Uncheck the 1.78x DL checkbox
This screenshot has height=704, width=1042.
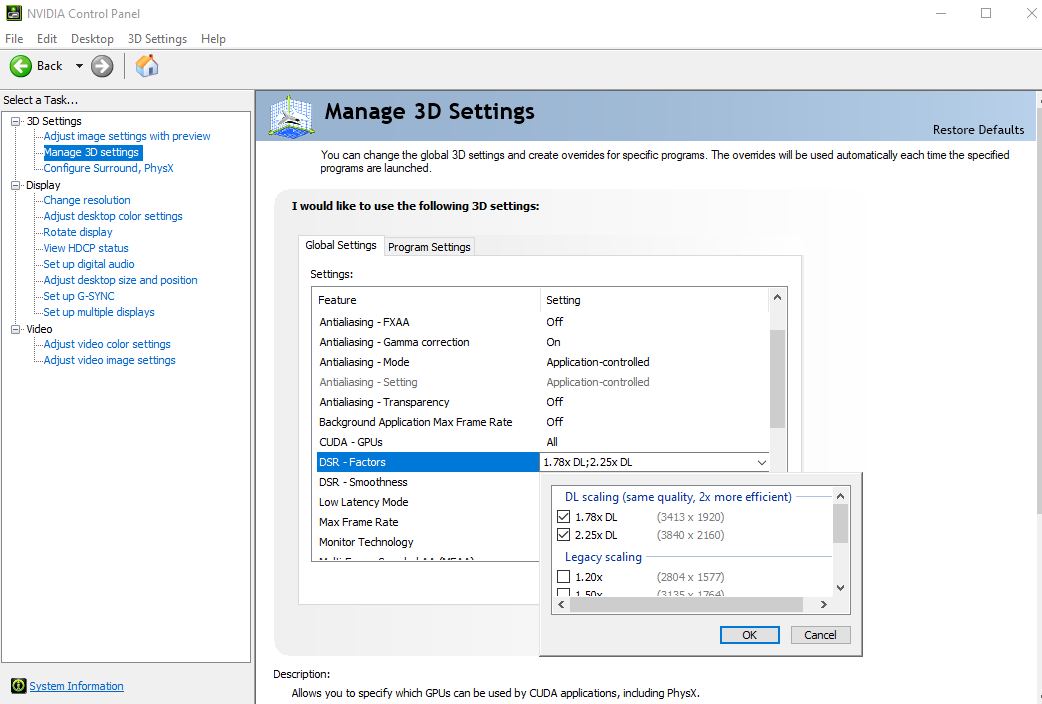[564, 517]
